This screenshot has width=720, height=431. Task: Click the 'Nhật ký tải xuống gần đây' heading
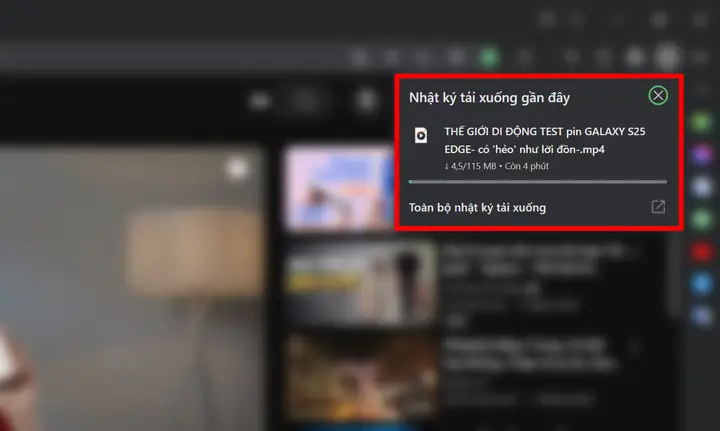coord(489,98)
